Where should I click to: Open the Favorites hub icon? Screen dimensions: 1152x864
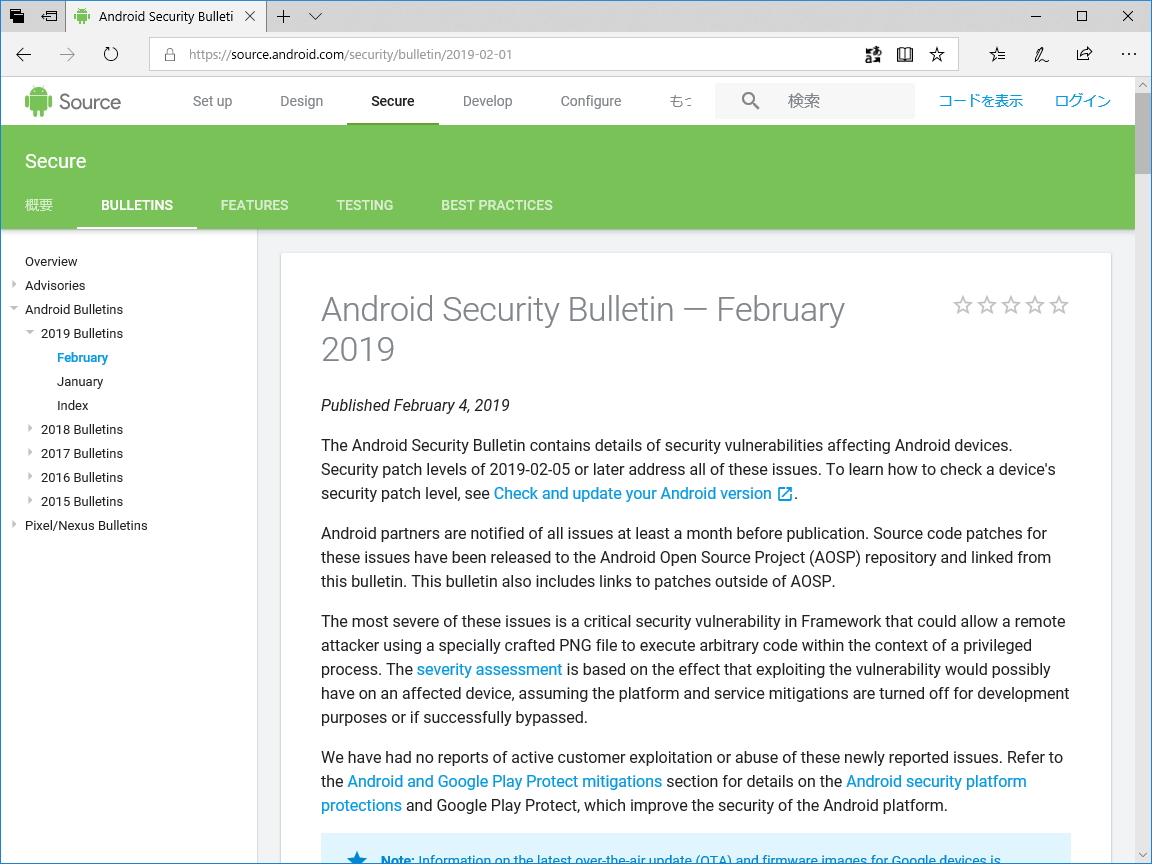(x=997, y=54)
